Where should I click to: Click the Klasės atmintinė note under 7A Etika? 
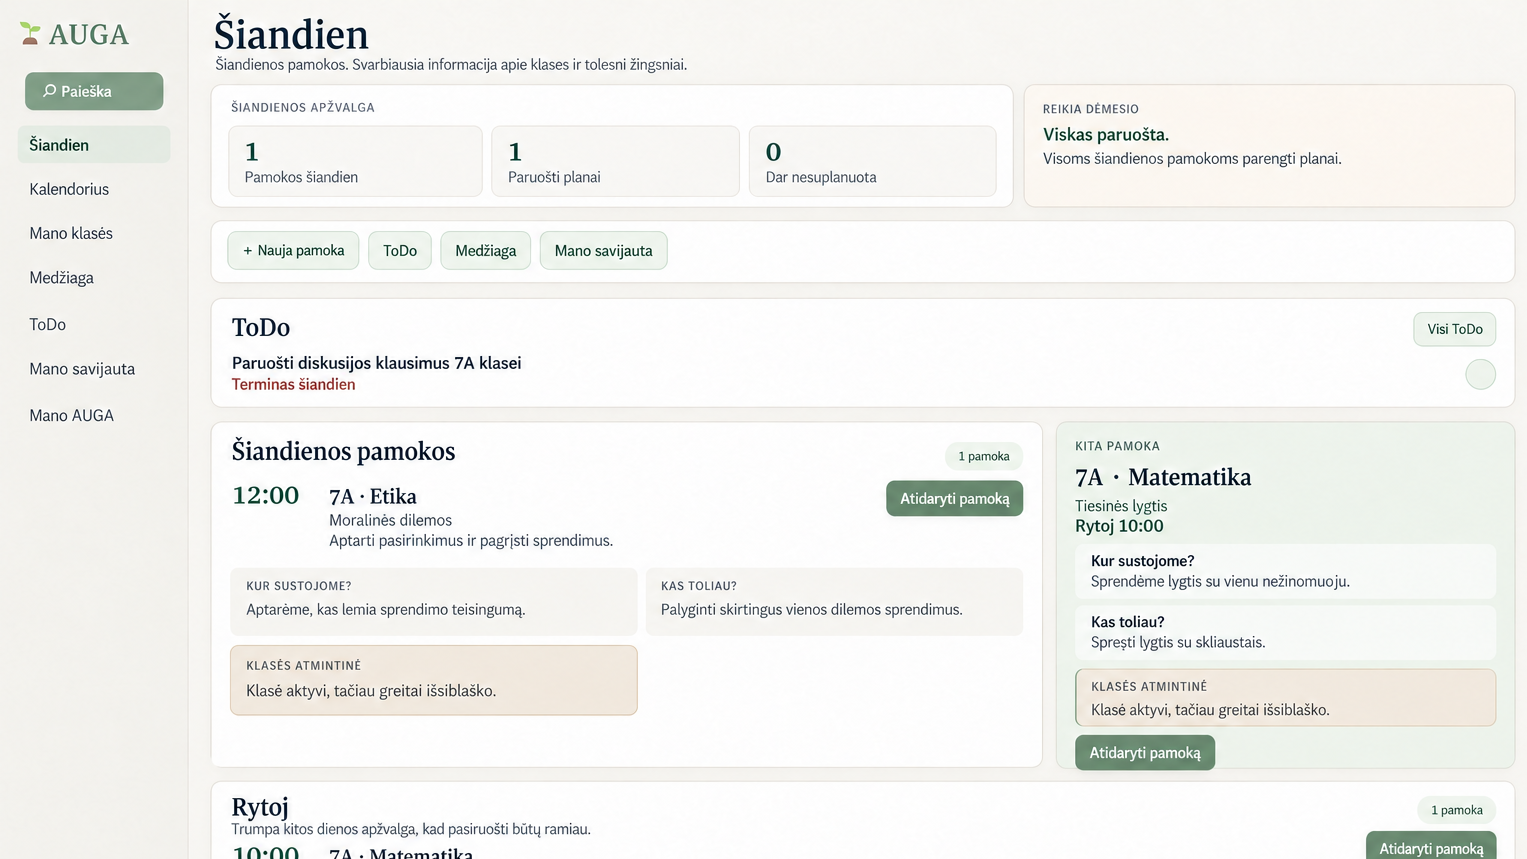[x=433, y=680]
